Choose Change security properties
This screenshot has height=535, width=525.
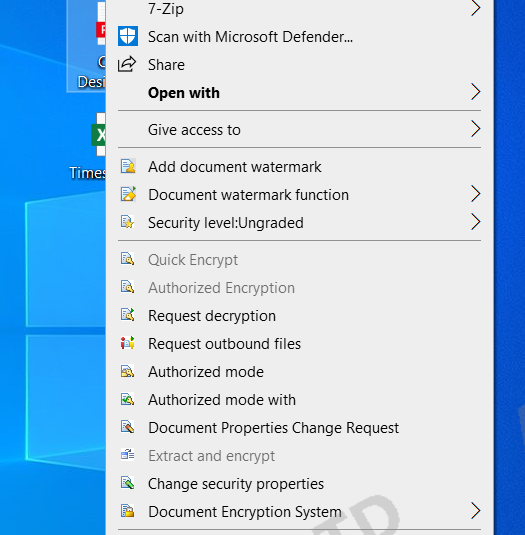(300, 483)
